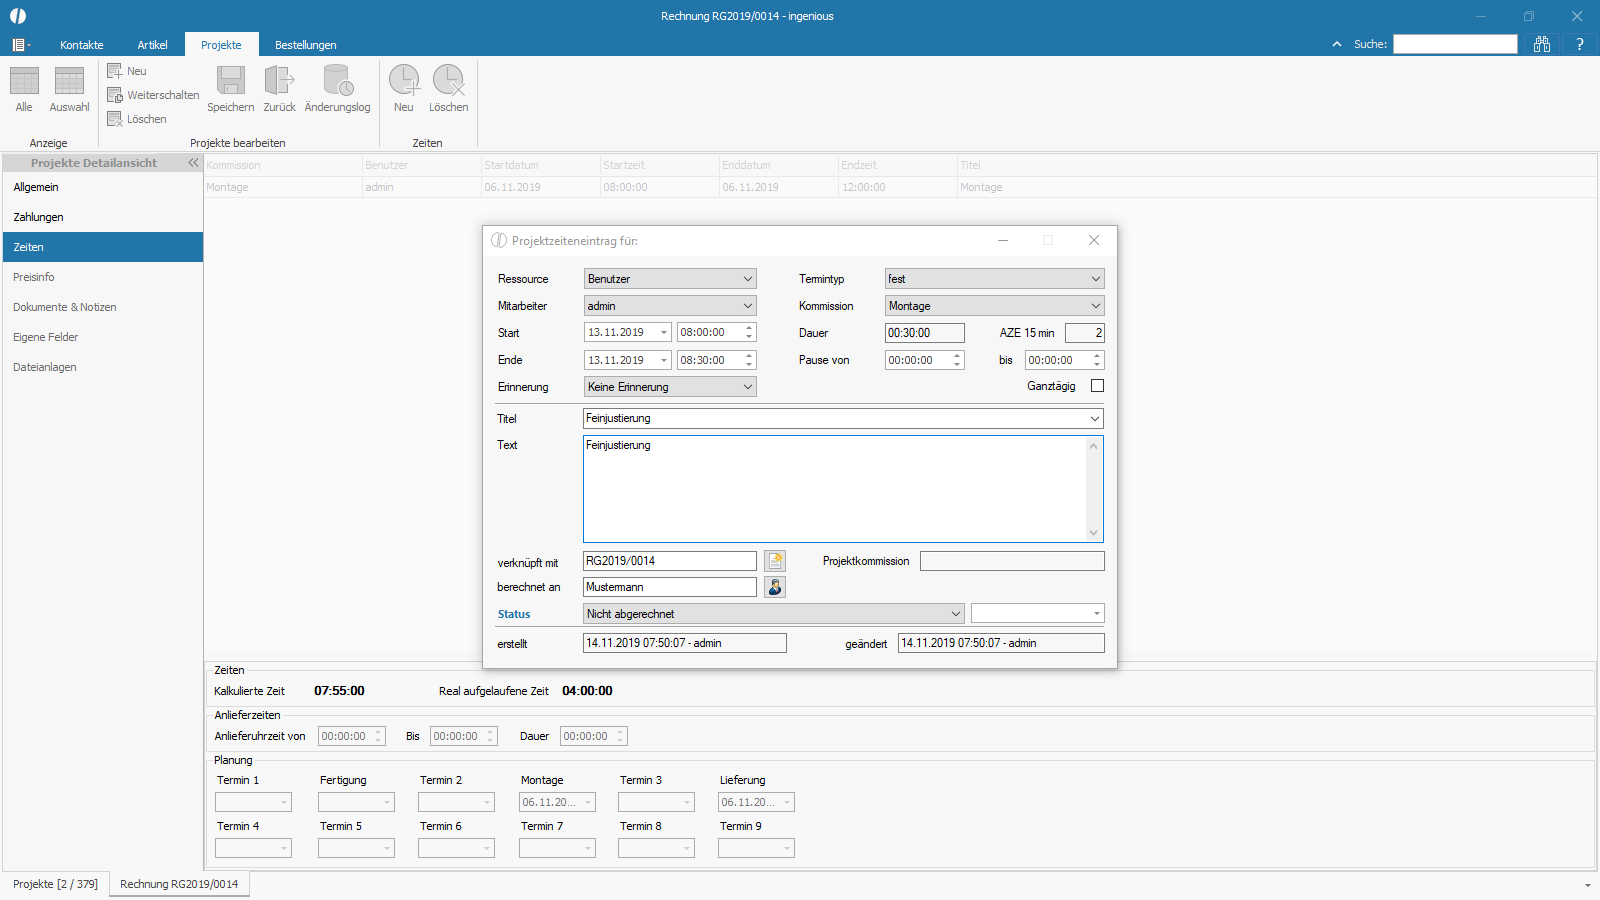1600x900 pixels.
Task: Select 'Zahlungen' in the project detail sidebar
Action: 38,216
